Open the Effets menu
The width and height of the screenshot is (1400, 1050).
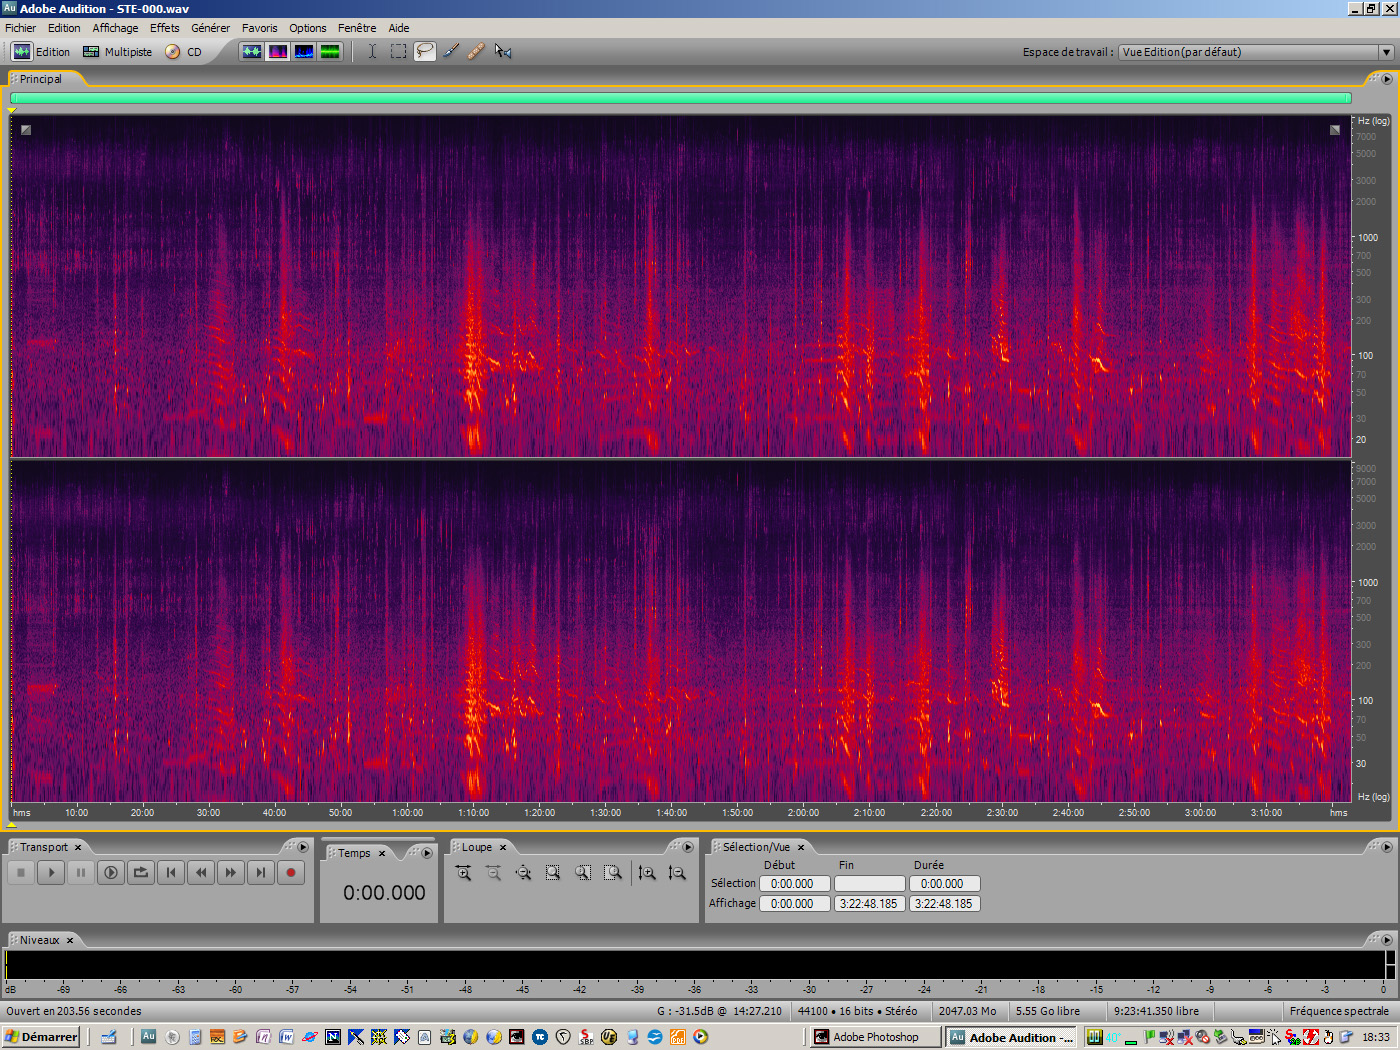pyautogui.click(x=164, y=27)
